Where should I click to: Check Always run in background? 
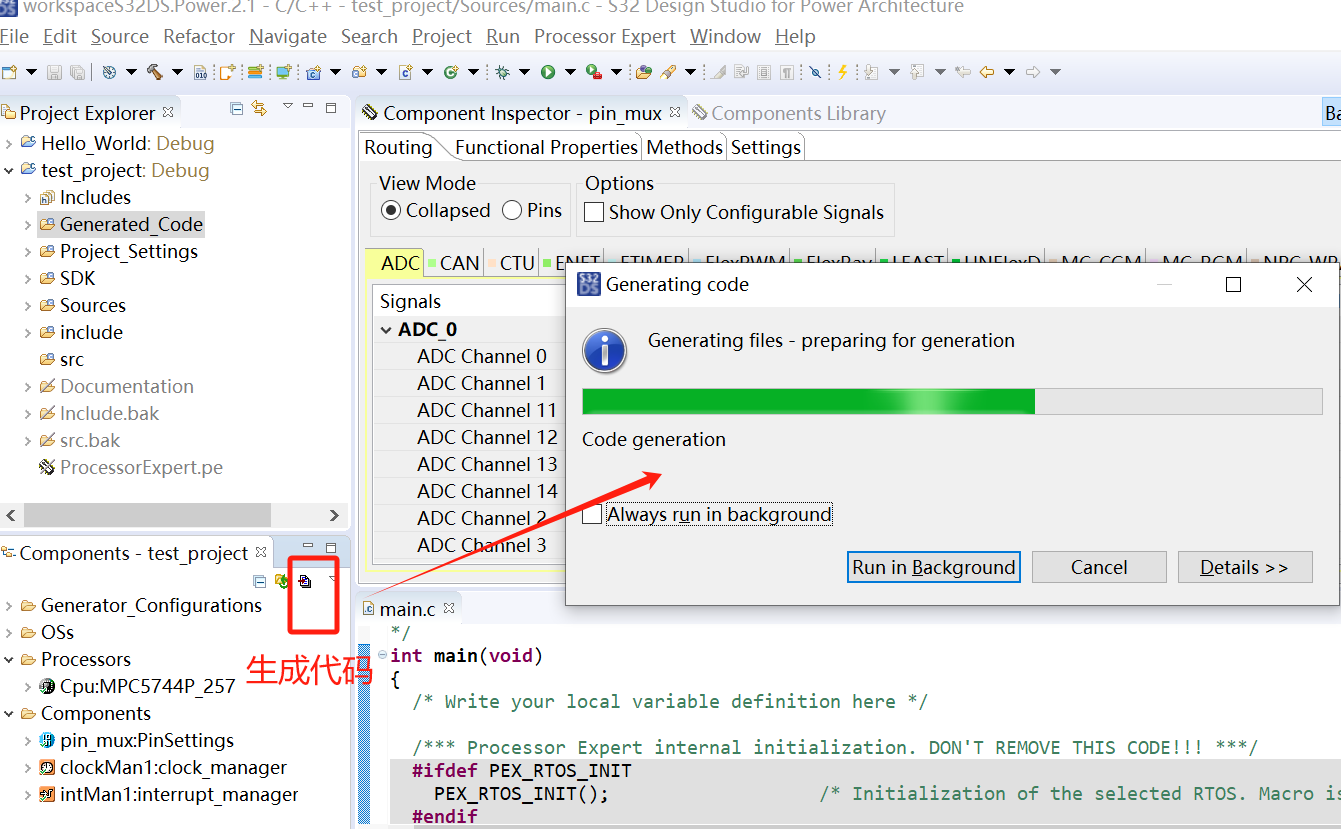click(593, 514)
